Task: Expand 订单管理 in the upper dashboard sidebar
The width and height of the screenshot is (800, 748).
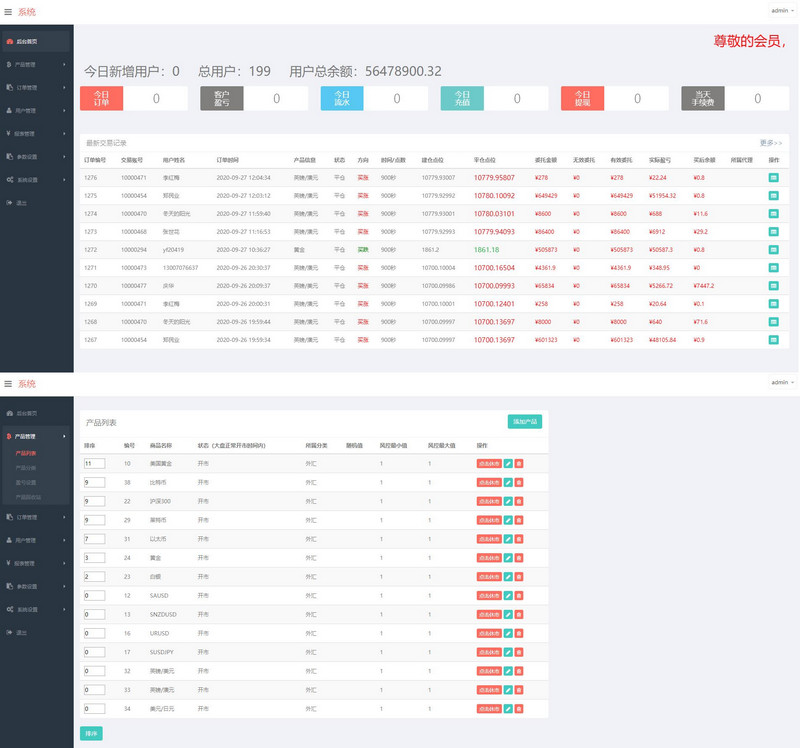Action: 36,88
